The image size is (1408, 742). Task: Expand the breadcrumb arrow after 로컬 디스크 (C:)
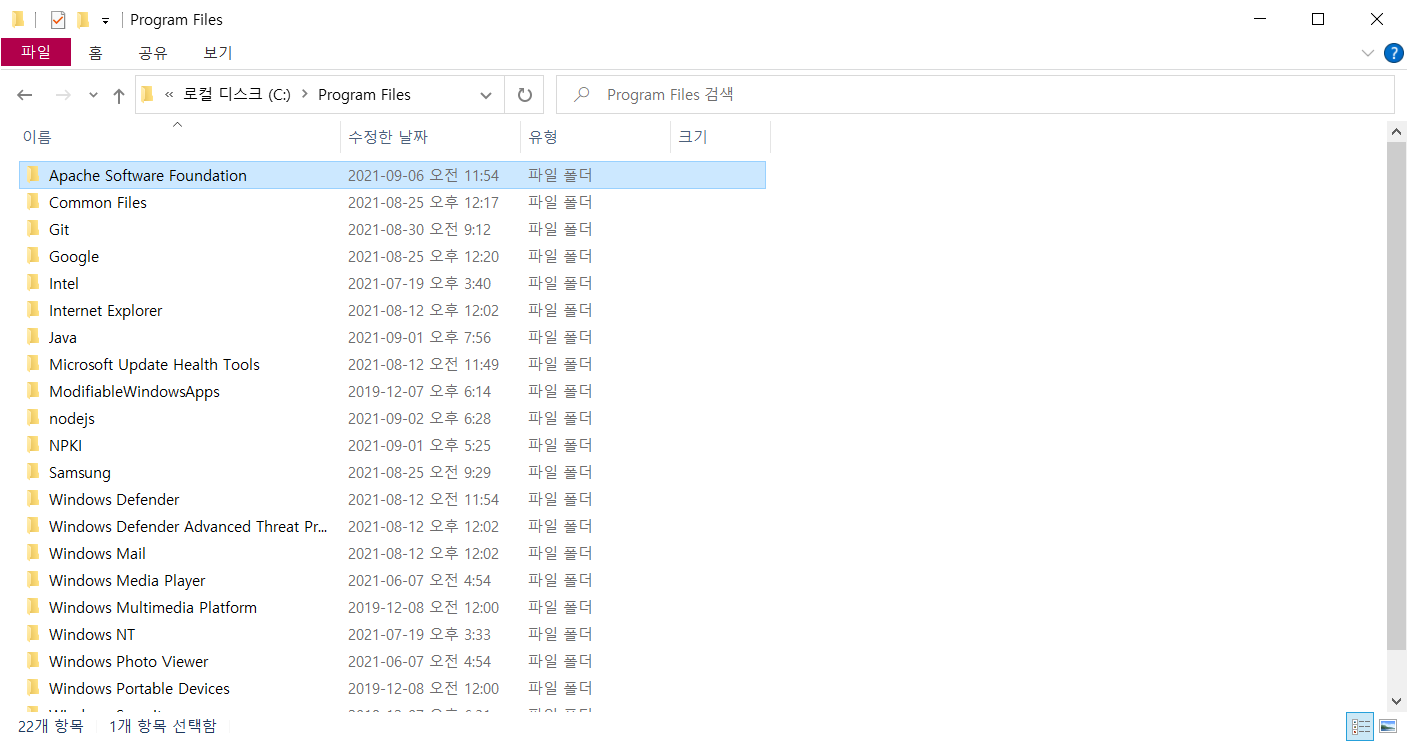pos(304,94)
